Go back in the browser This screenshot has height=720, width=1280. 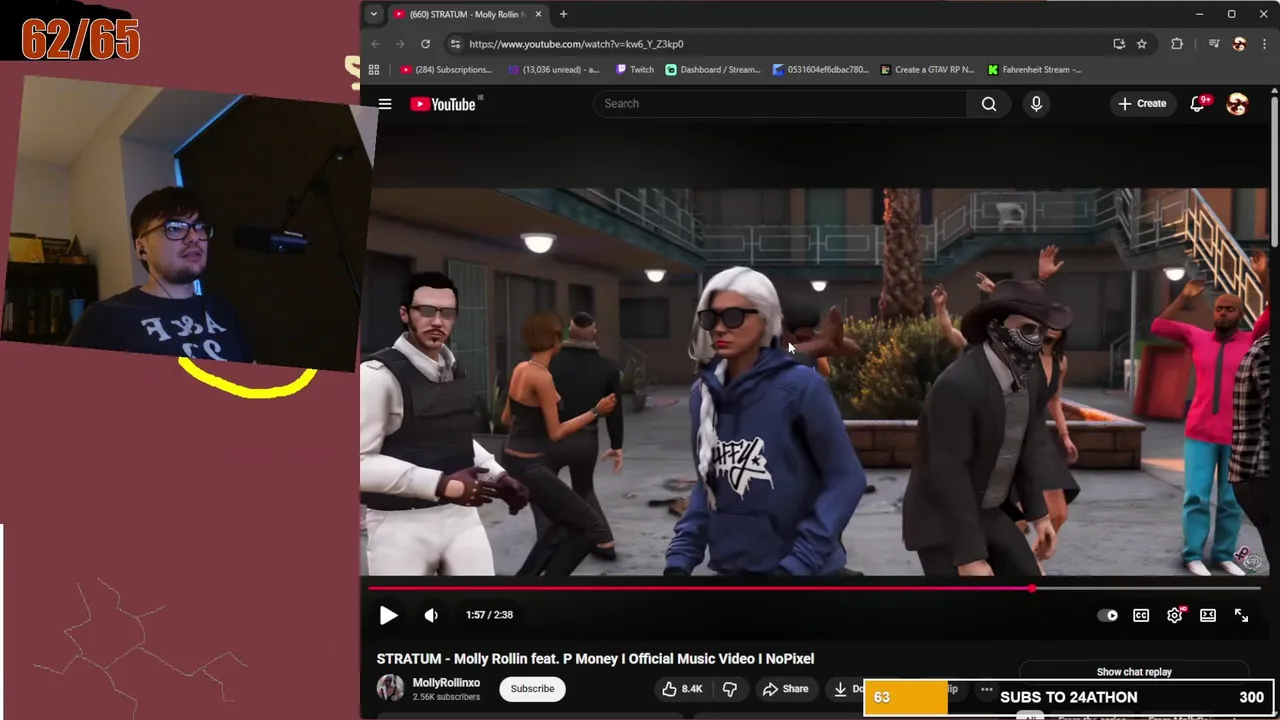(x=375, y=44)
